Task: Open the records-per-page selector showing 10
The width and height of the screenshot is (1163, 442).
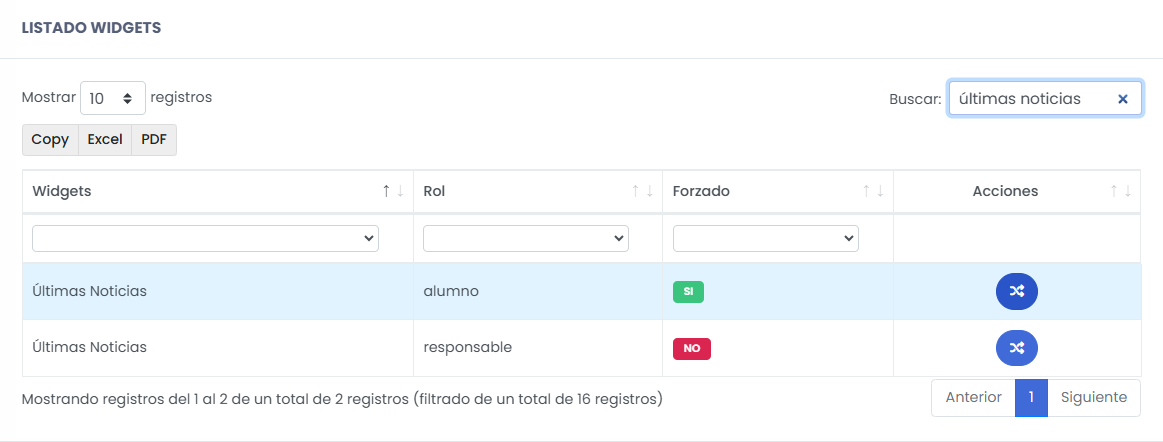Action: [x=113, y=98]
